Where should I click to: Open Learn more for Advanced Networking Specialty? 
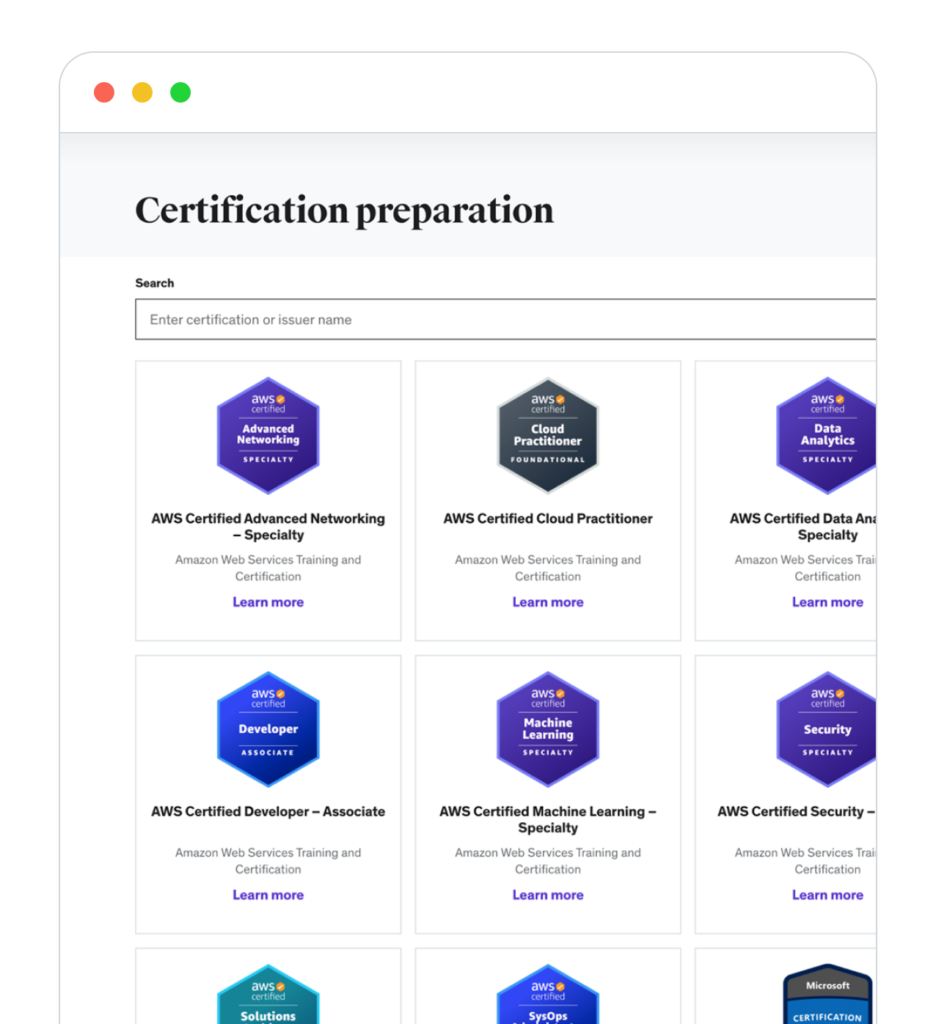268,602
